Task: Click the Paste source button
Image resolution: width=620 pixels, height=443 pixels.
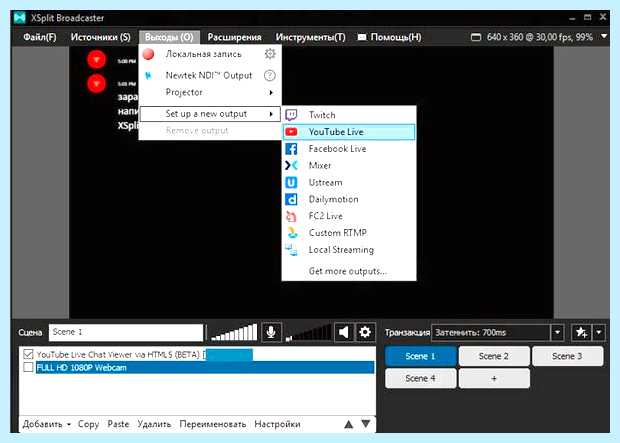Action: coord(118,424)
